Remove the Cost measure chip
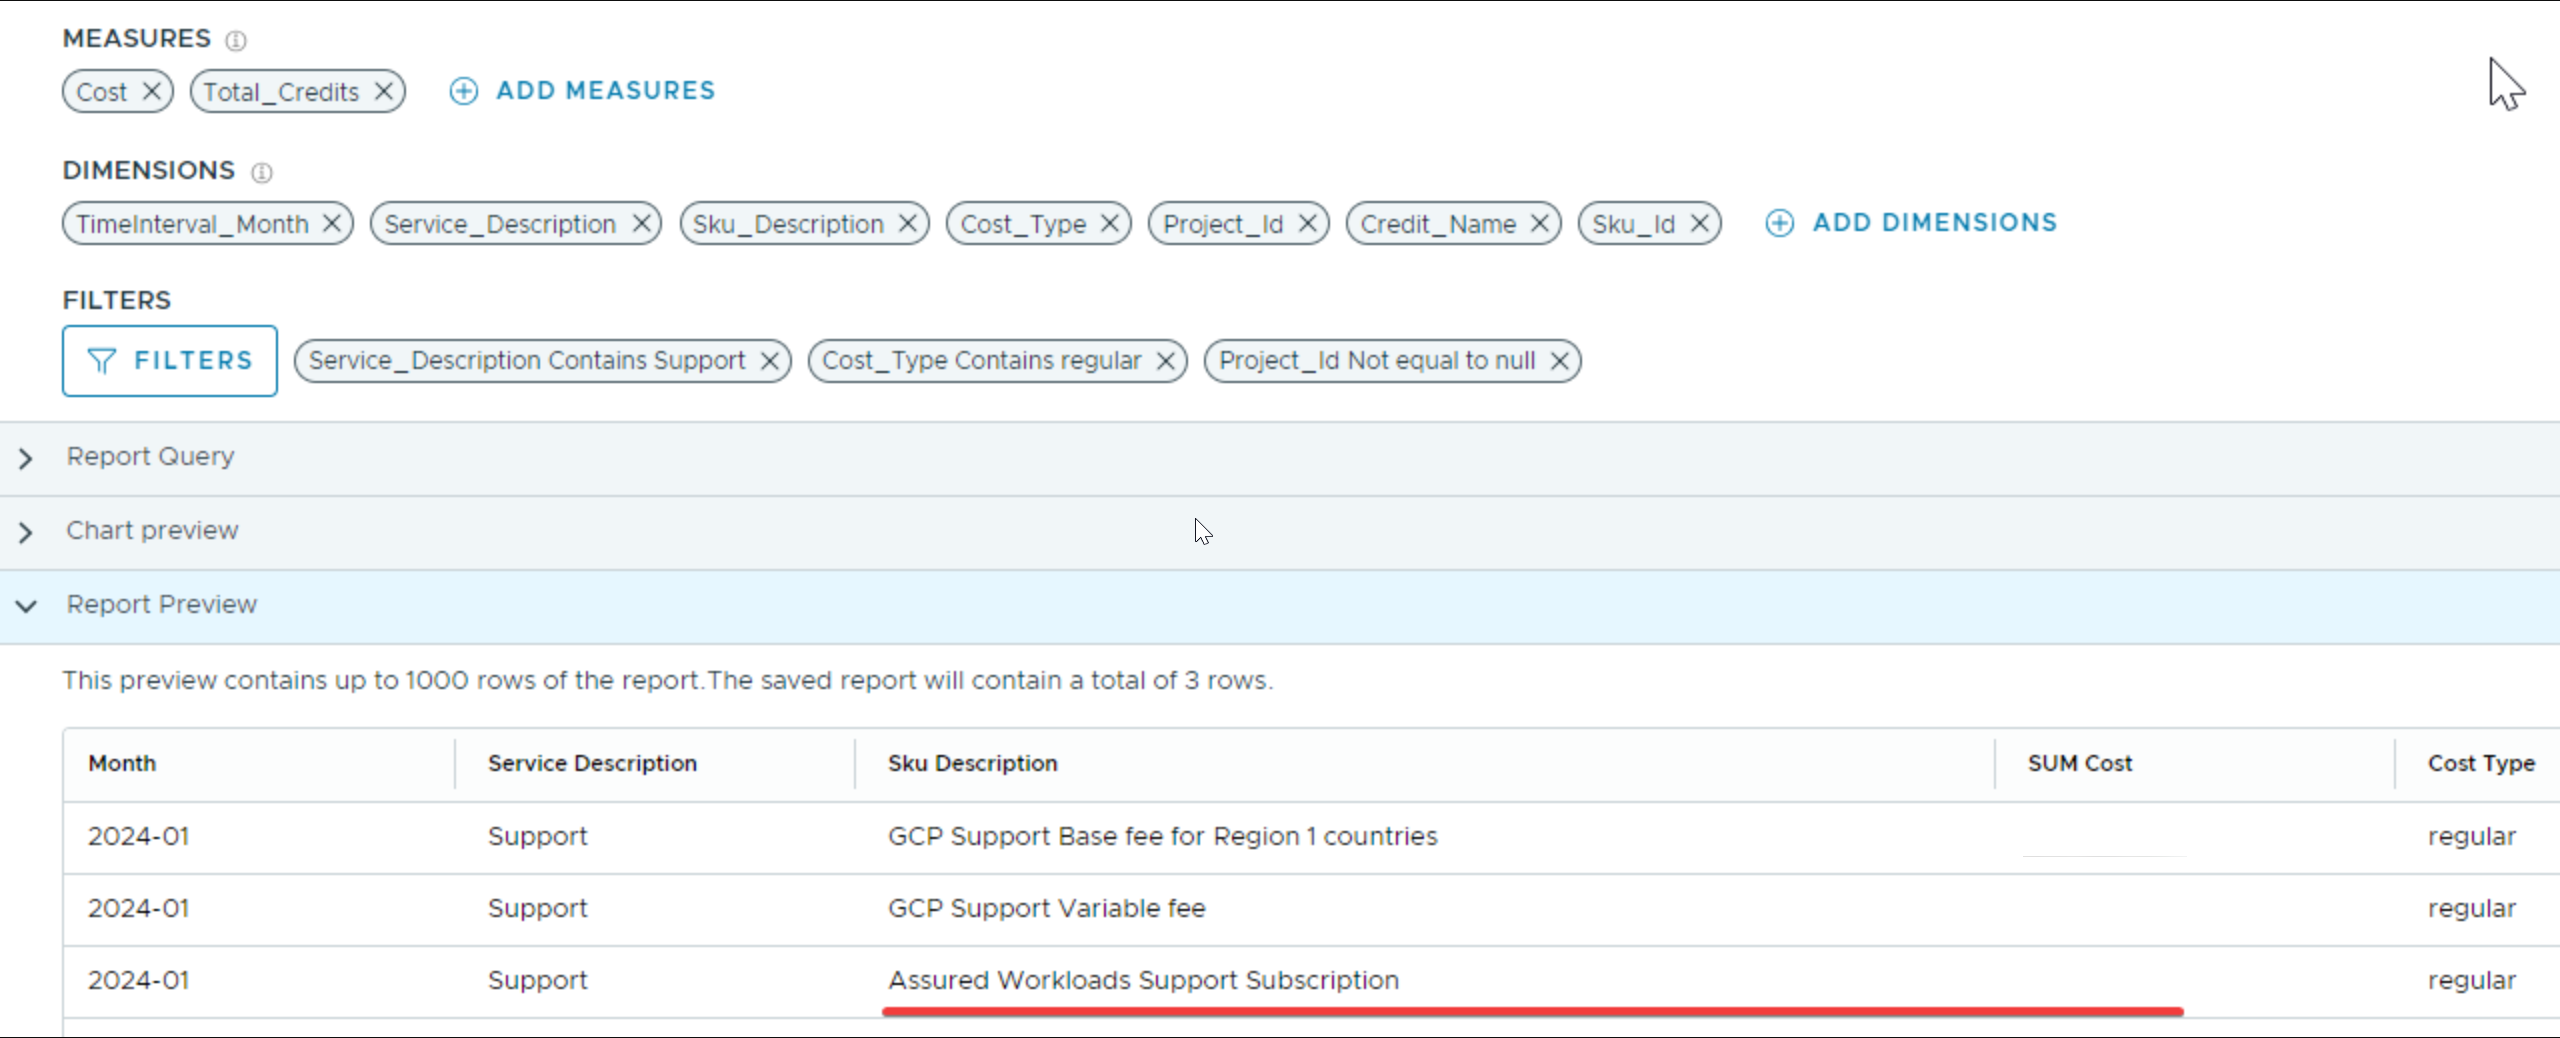This screenshot has width=2560, height=1038. click(151, 92)
